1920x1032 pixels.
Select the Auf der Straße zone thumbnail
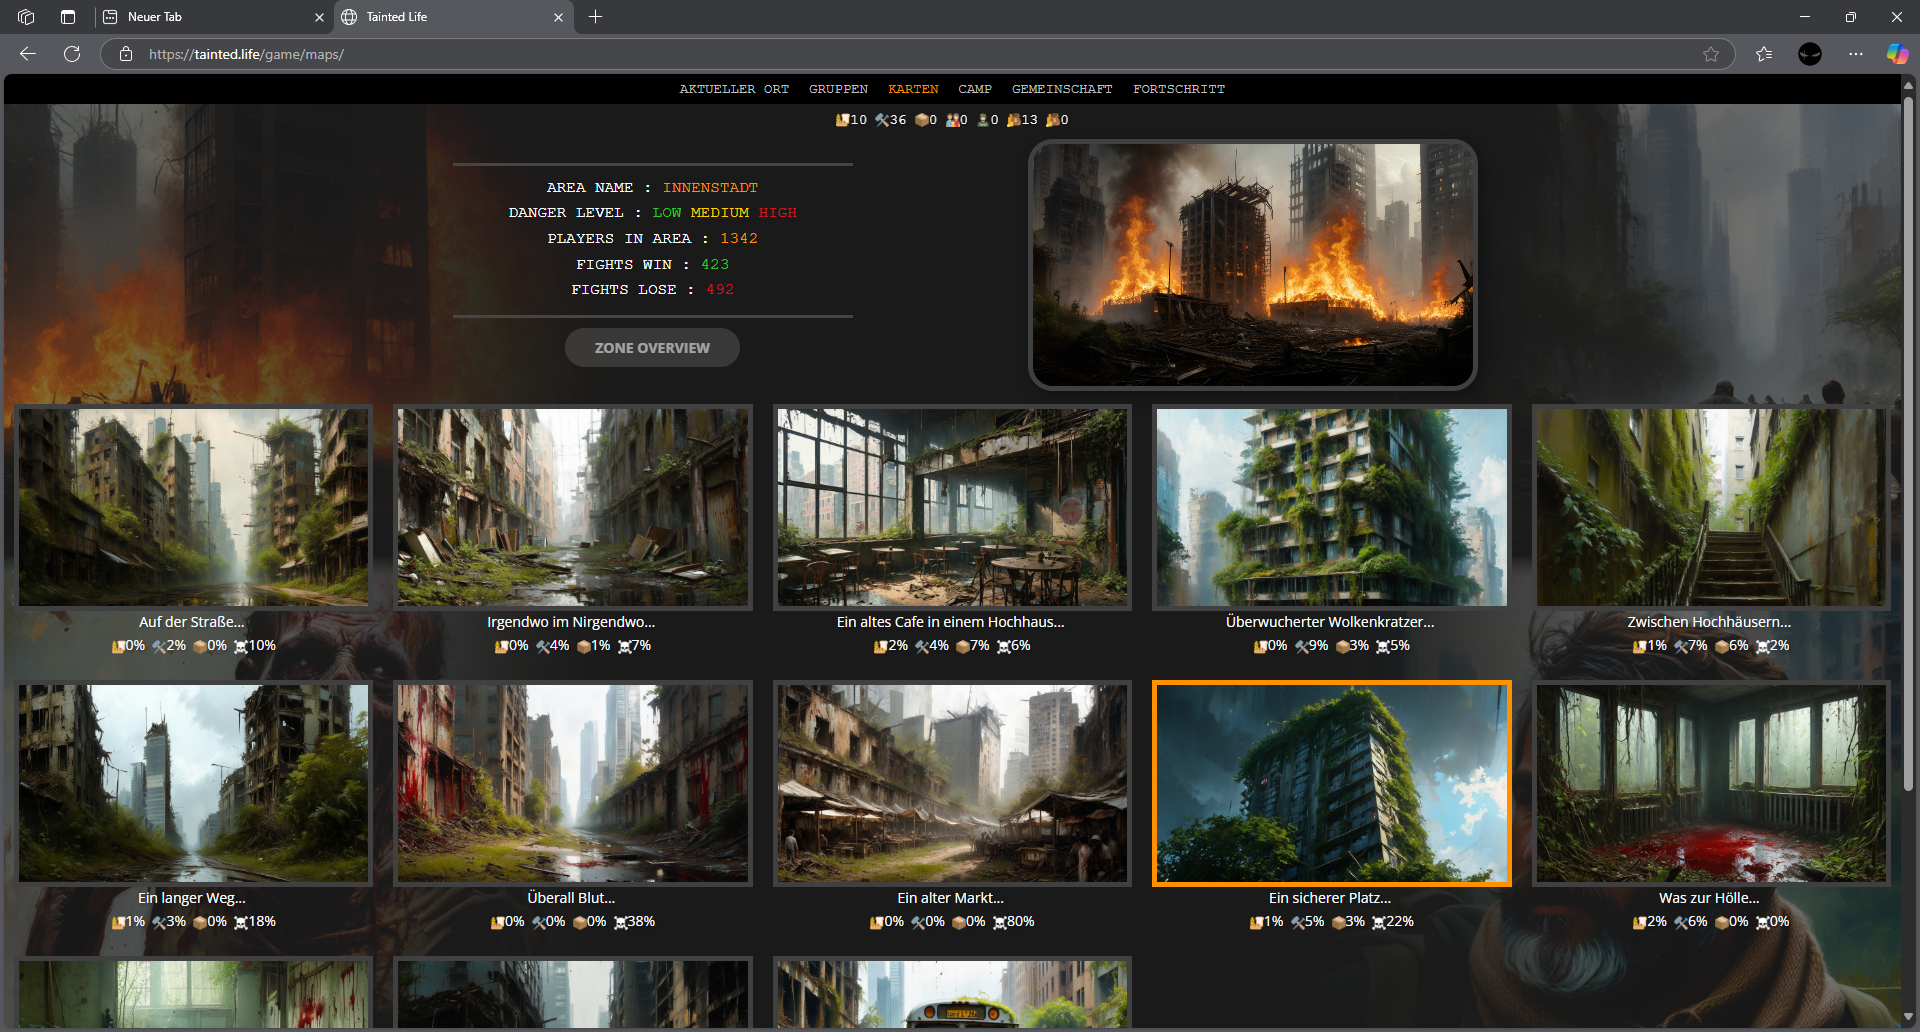point(193,507)
